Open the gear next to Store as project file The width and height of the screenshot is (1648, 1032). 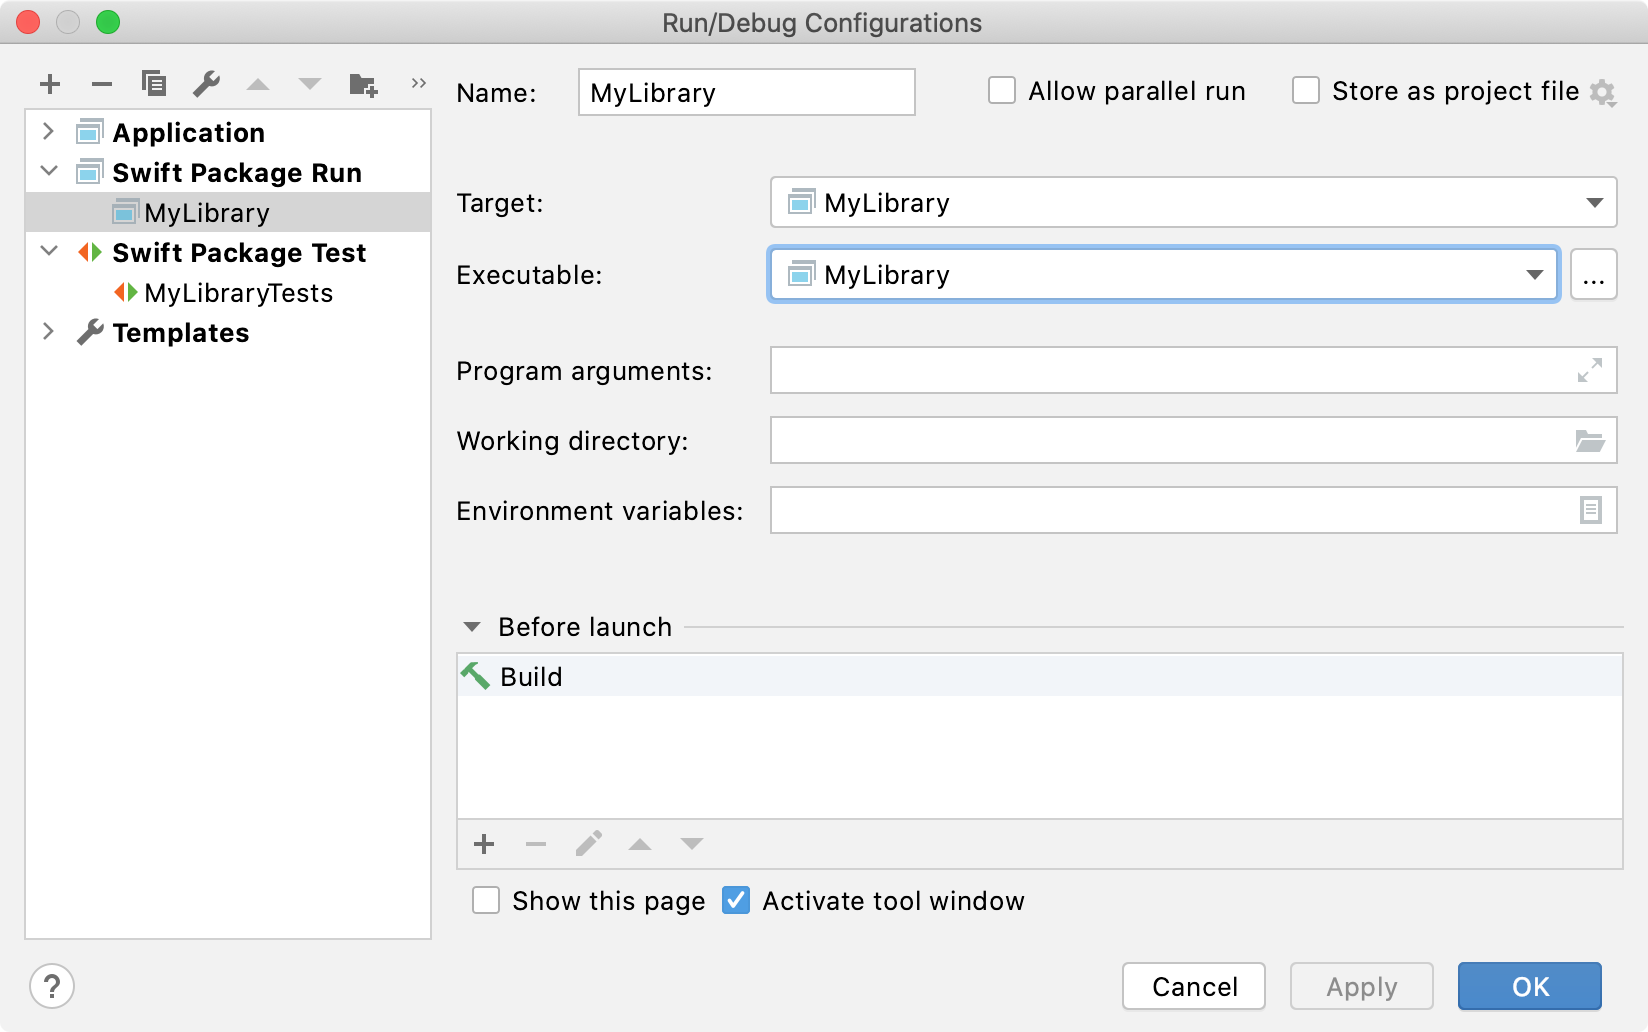(1602, 93)
